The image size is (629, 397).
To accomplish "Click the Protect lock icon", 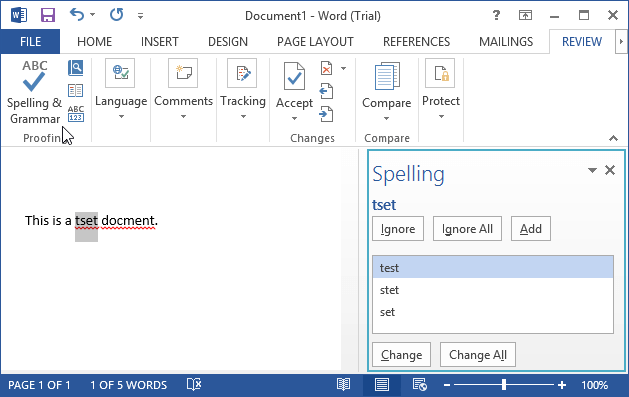I will [x=440, y=73].
